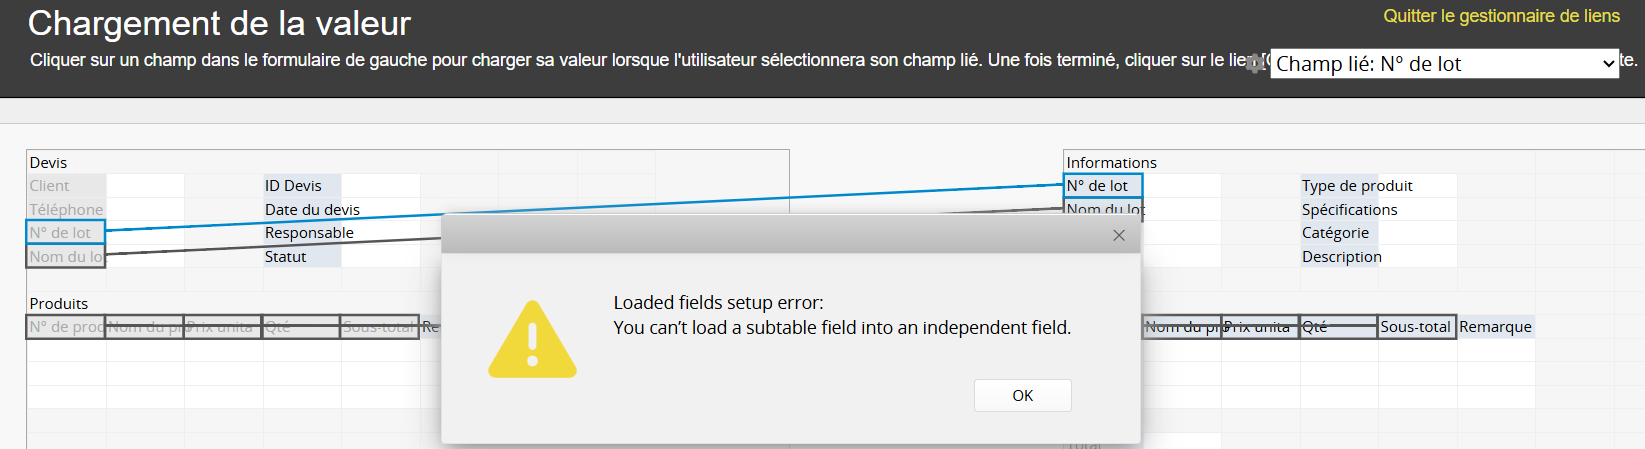Select the 'N° de lot' field in Devis
The image size is (1645, 449).
pos(66,233)
